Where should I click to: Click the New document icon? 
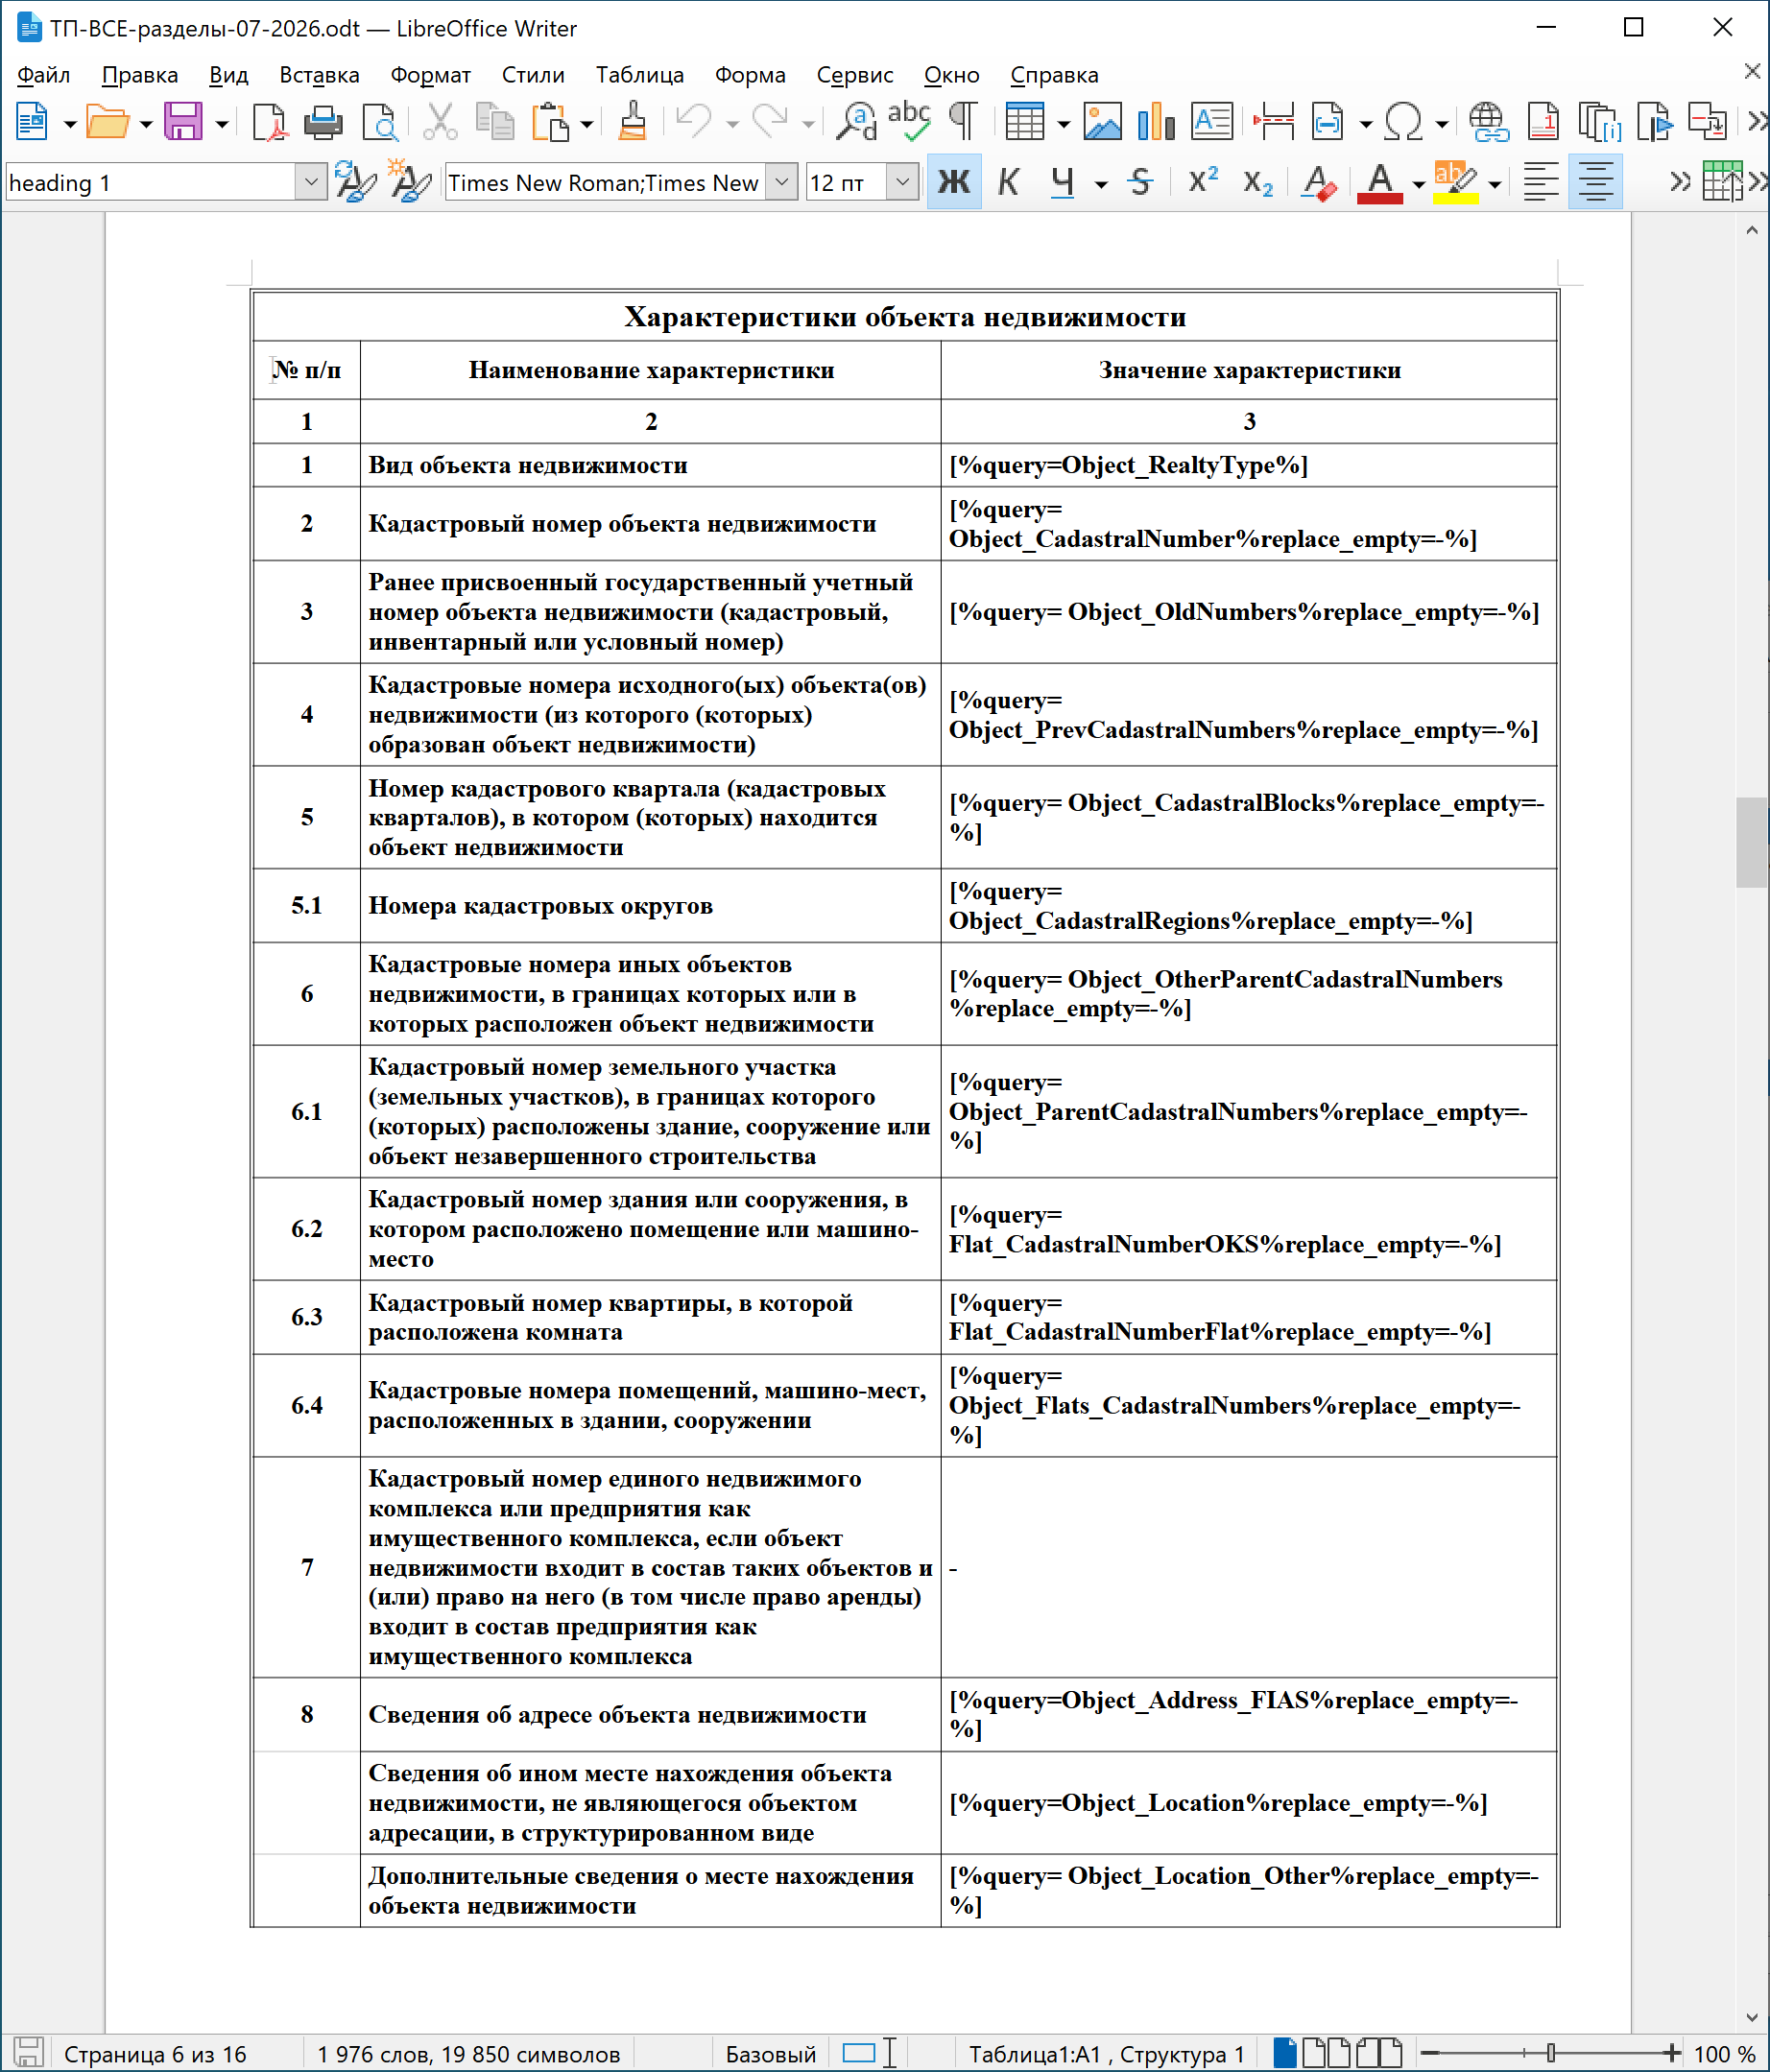(x=32, y=122)
